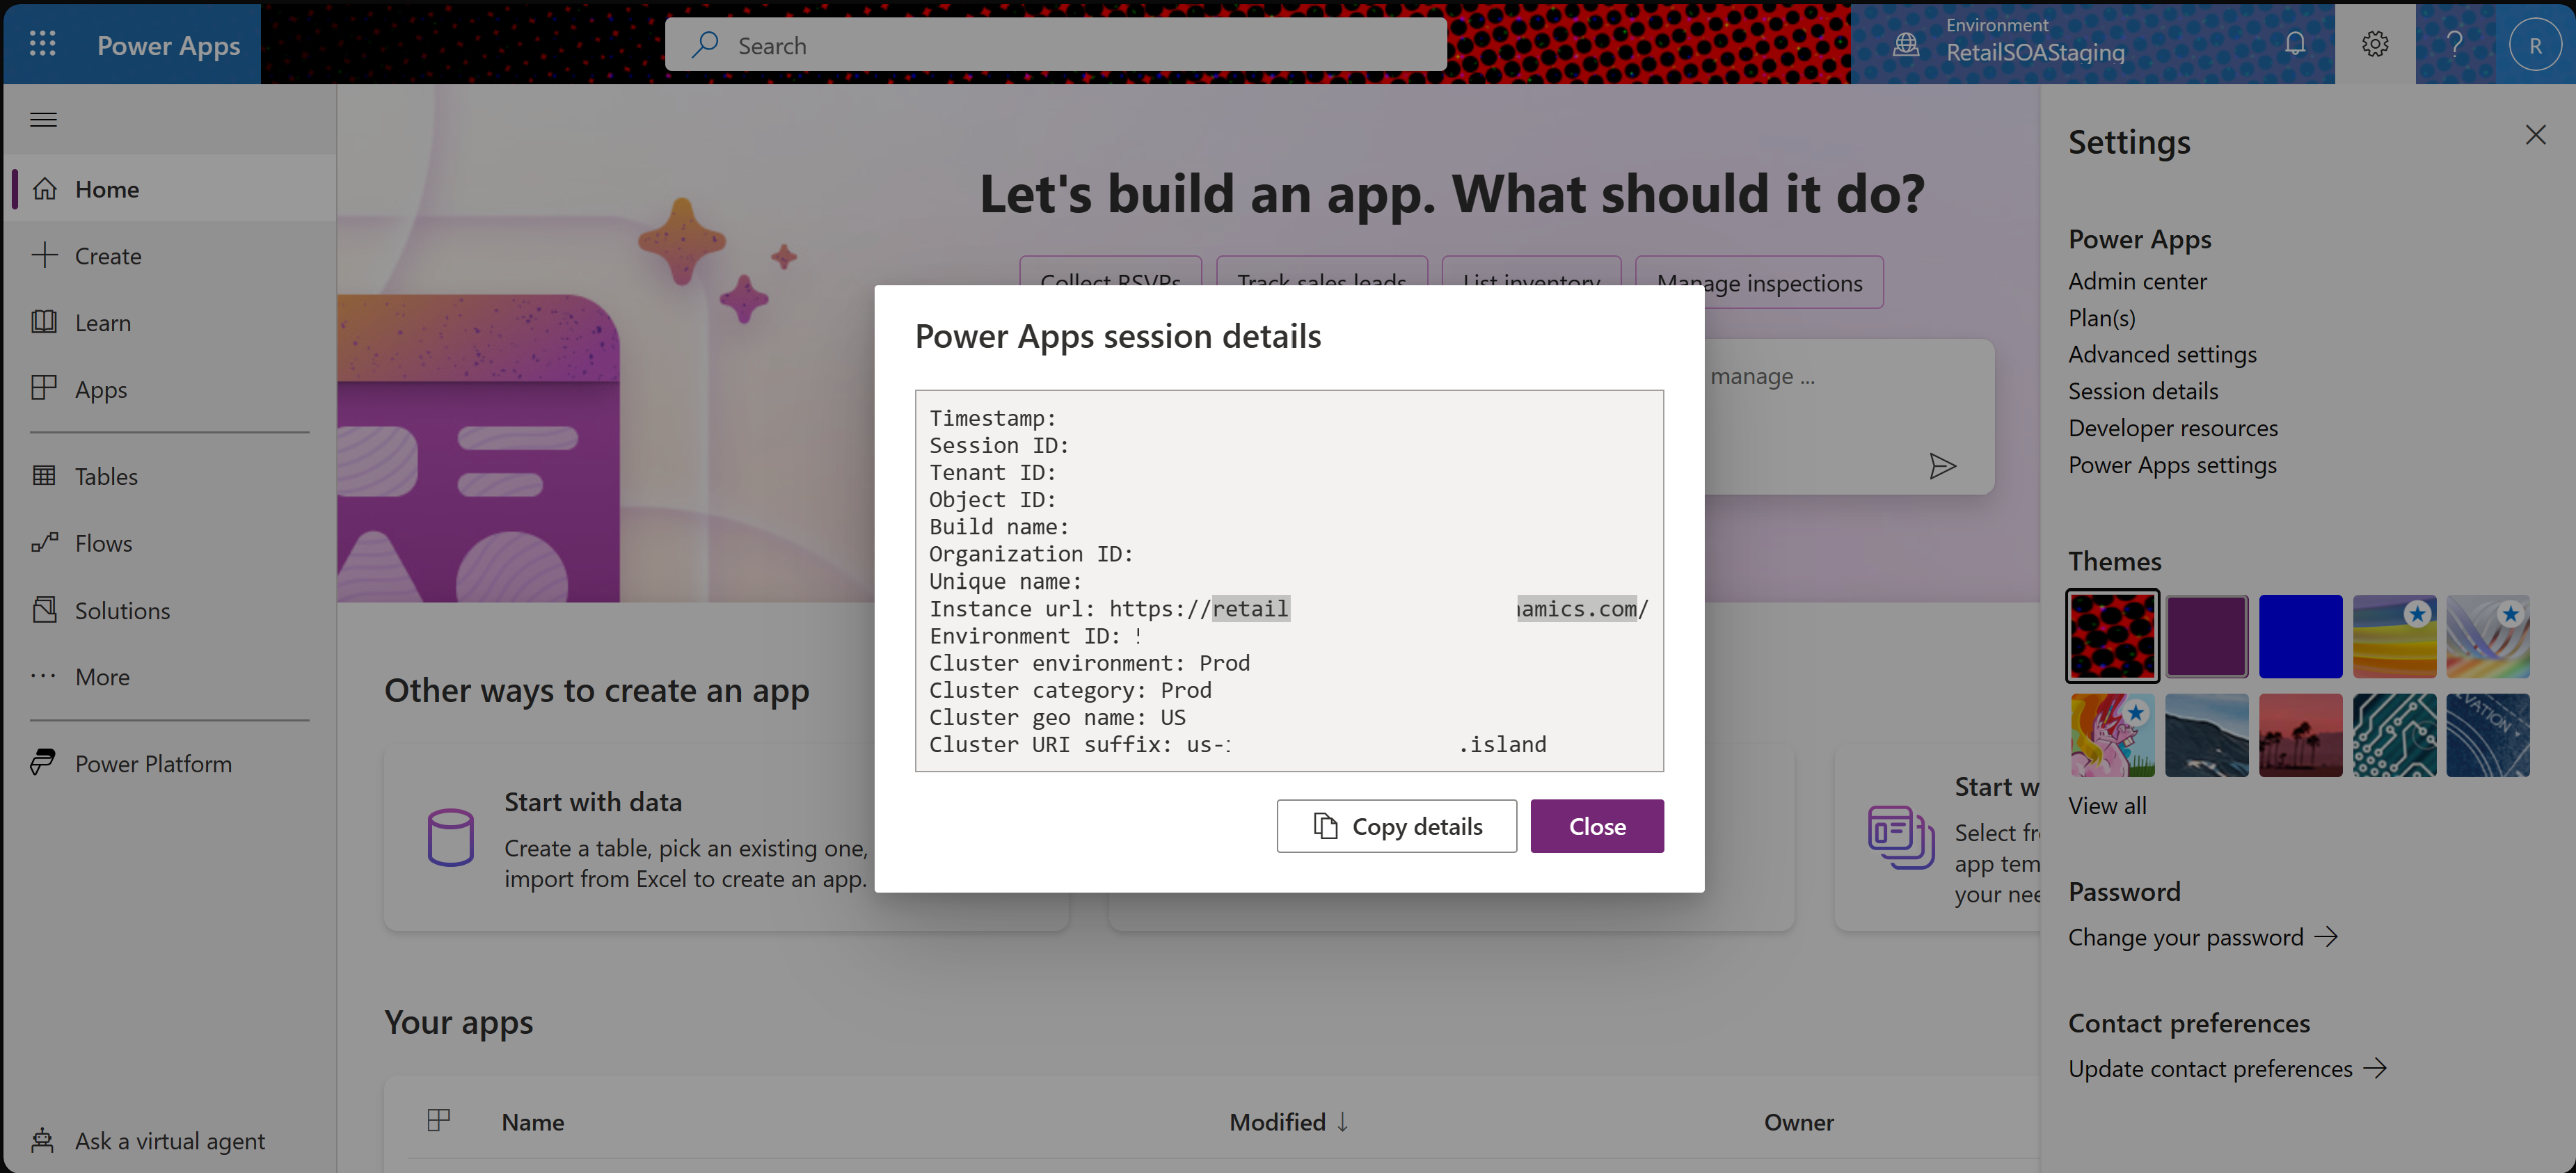Click the red polka-dot theme swatch
Screen dimensions: 2576x1173
pyautogui.click(x=2113, y=636)
